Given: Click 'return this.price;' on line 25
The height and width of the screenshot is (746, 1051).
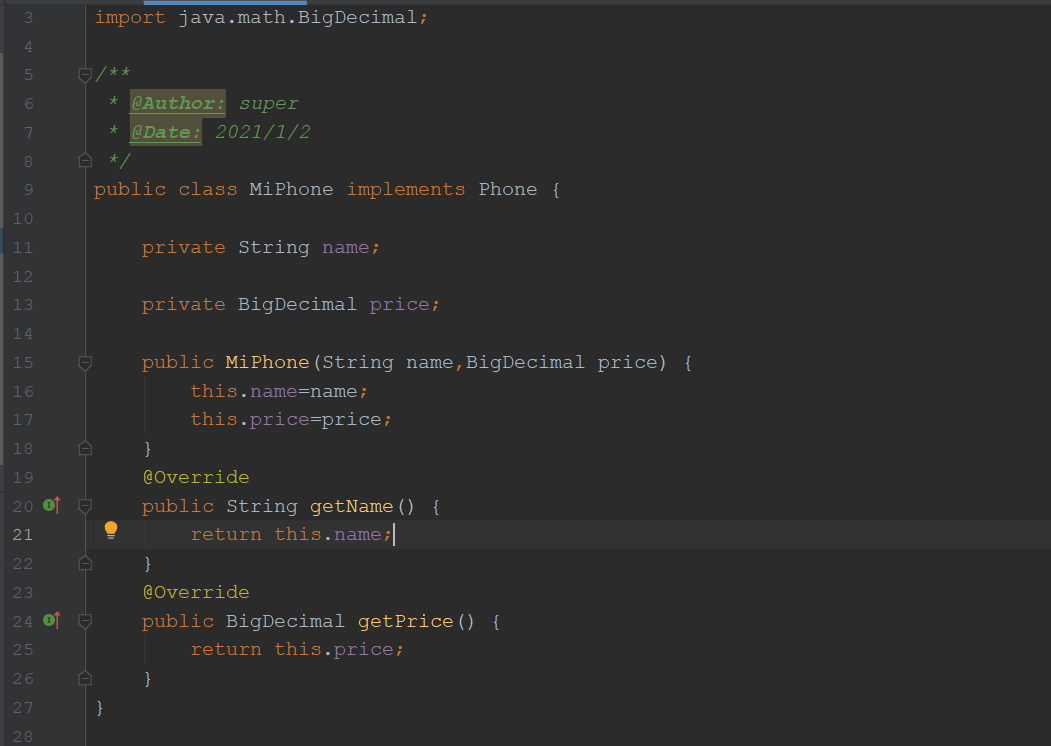Looking at the screenshot, I should 297,649.
